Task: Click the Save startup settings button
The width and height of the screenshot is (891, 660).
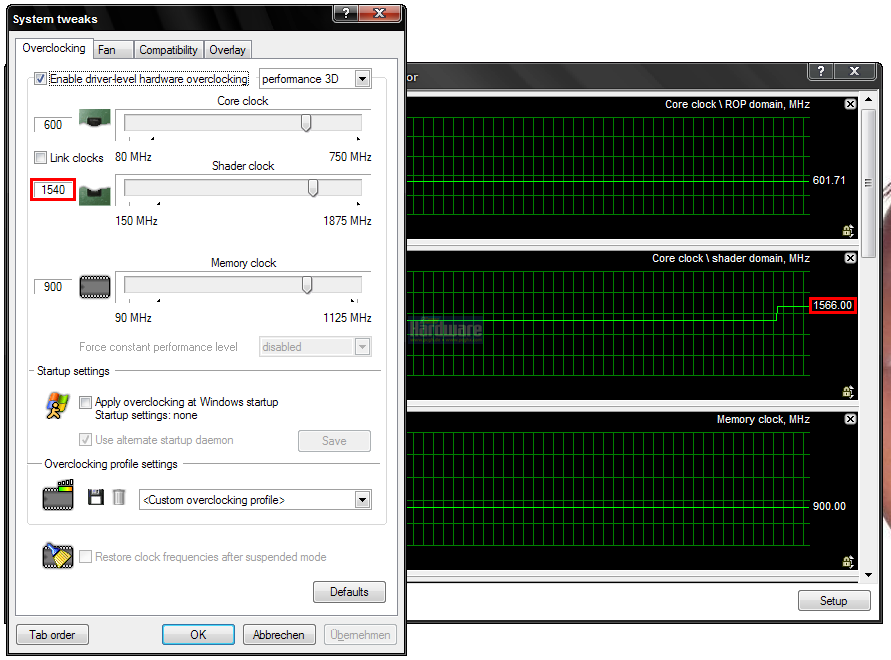Action: 334,441
